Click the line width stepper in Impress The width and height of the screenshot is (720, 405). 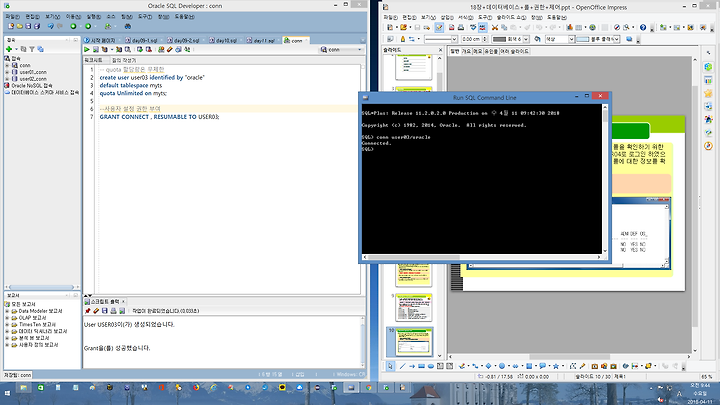click(x=485, y=39)
